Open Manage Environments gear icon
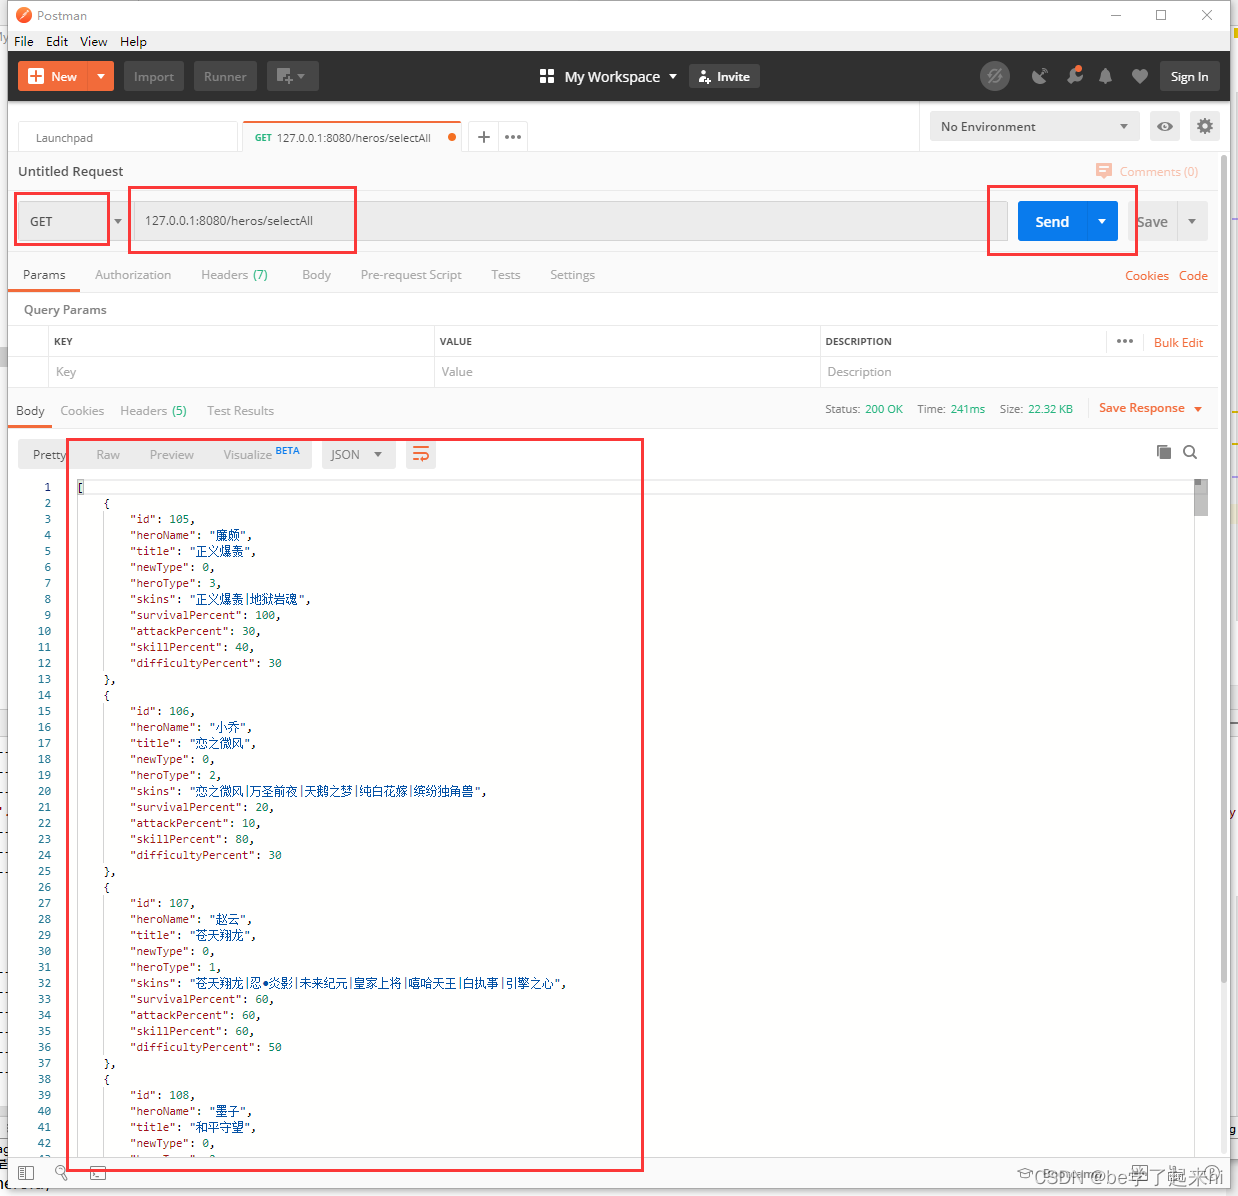This screenshot has height=1196, width=1238. point(1205,126)
